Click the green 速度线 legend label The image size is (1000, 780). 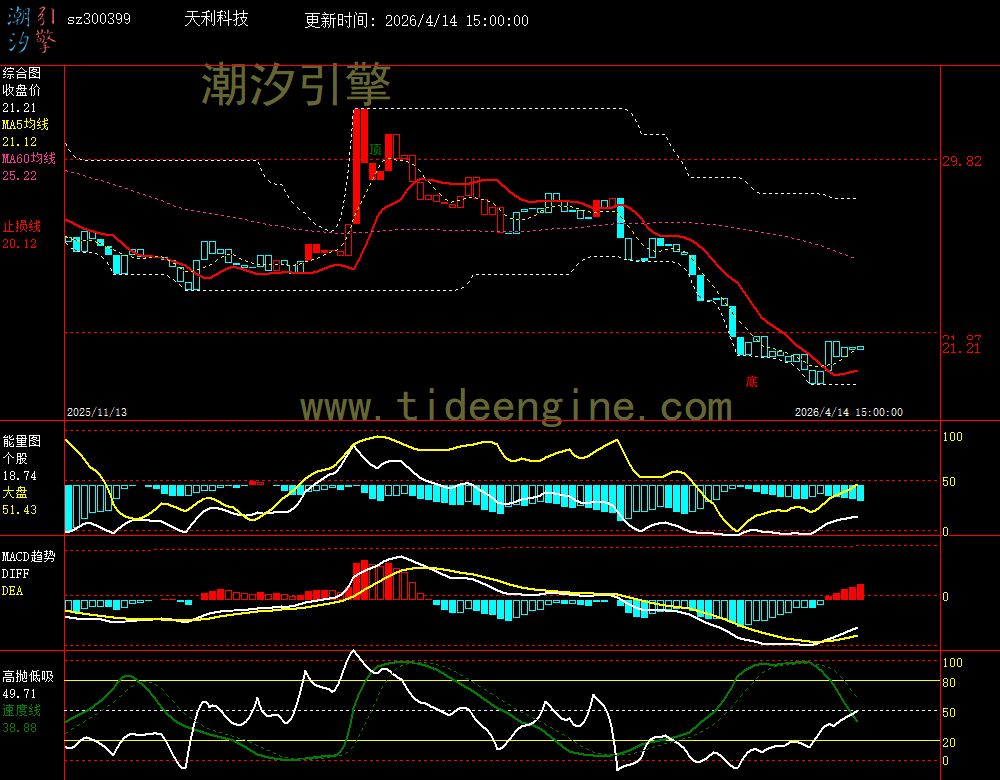[x=21, y=710]
